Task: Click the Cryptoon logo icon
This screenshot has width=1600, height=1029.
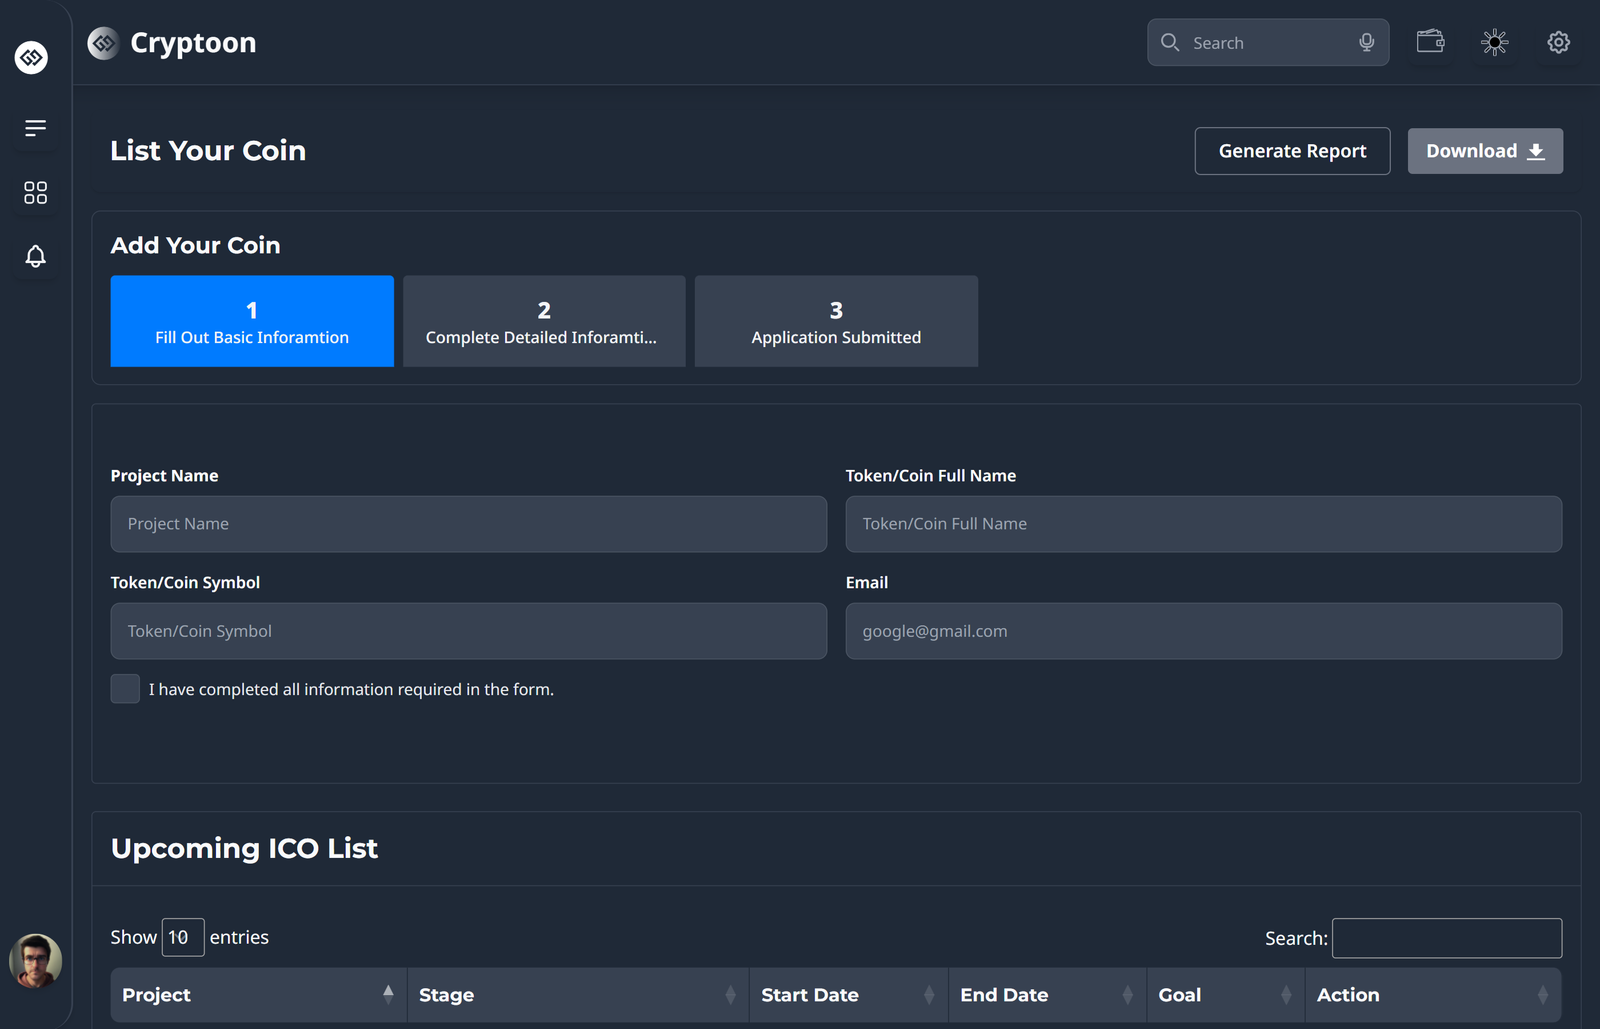Action: click(102, 43)
